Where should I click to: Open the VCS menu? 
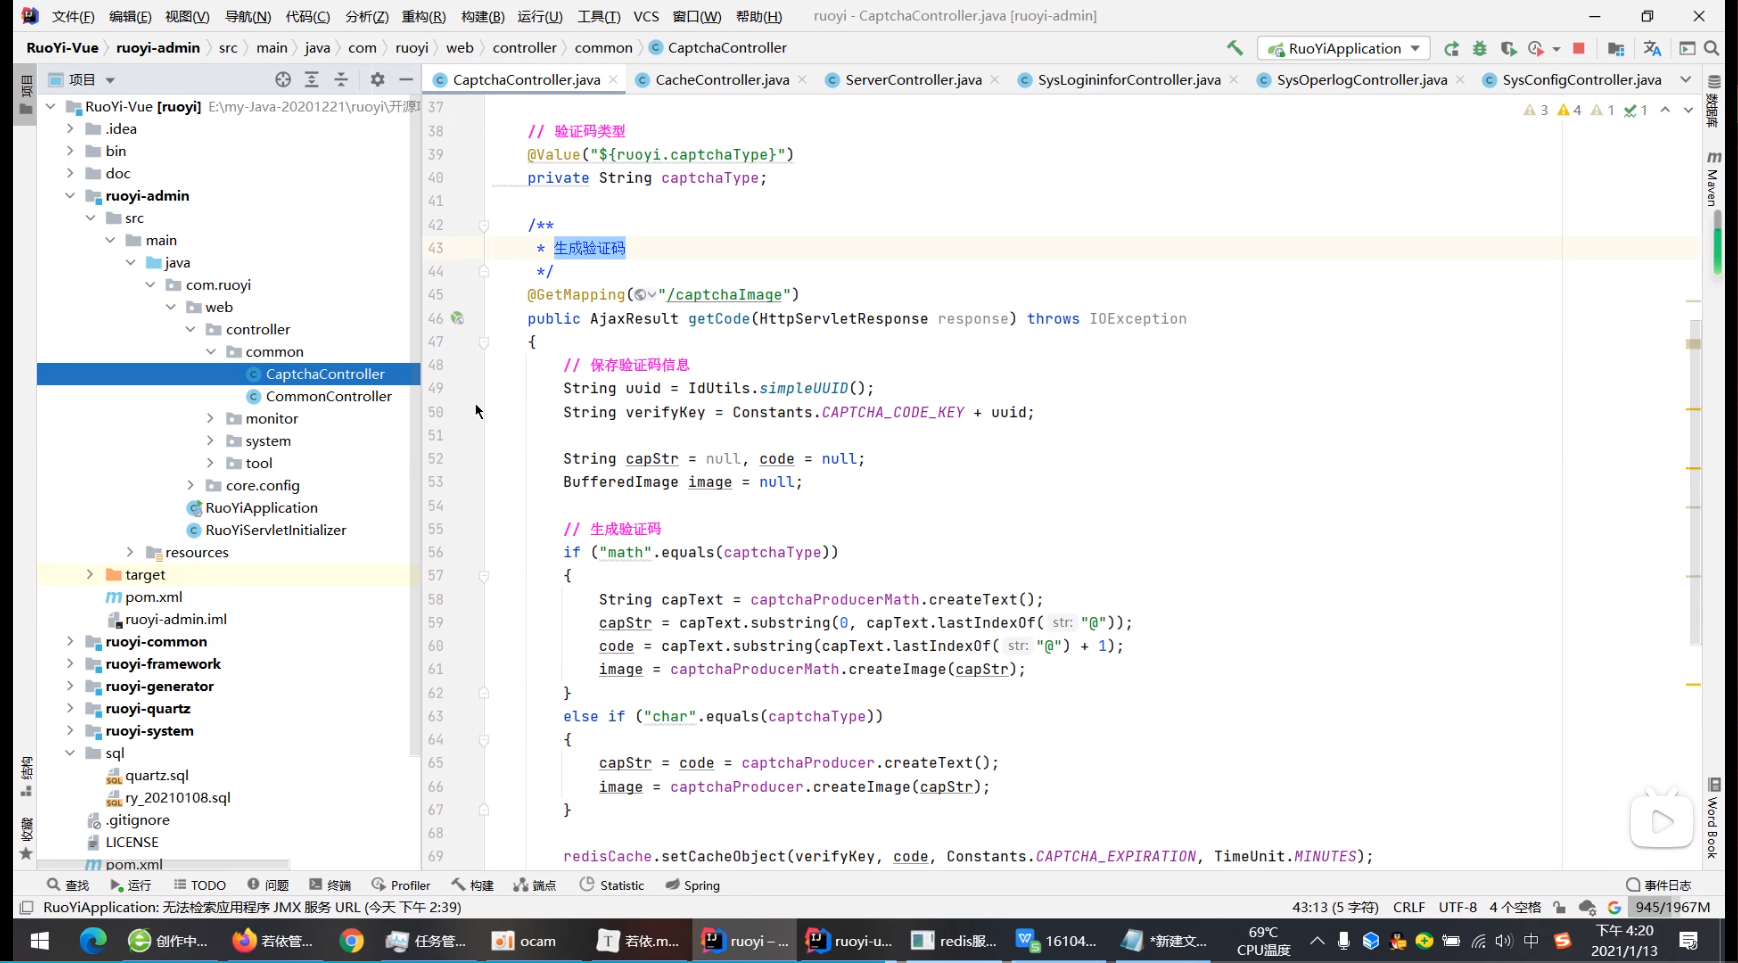(x=647, y=16)
